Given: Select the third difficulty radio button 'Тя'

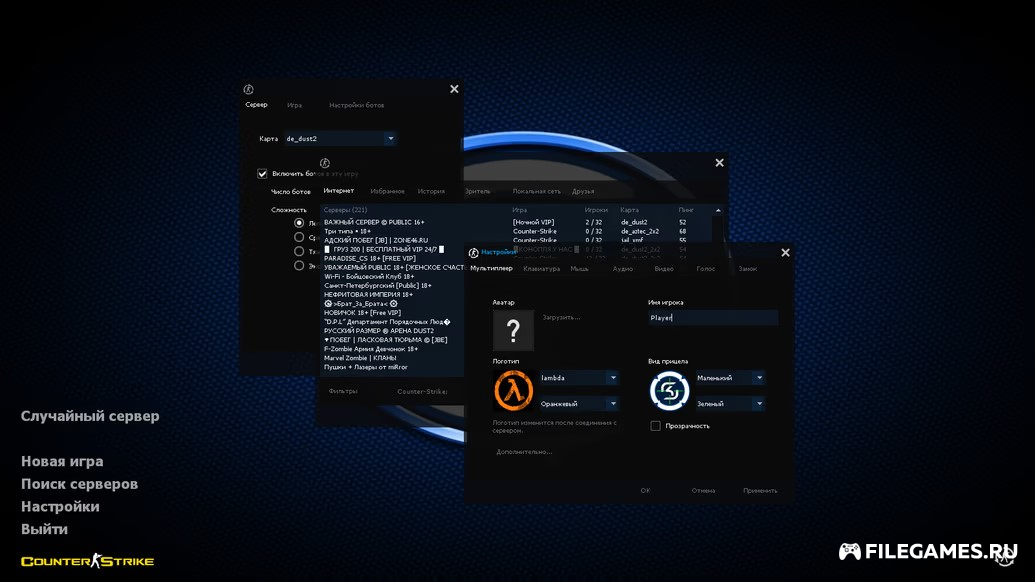Looking at the screenshot, I should coord(299,251).
